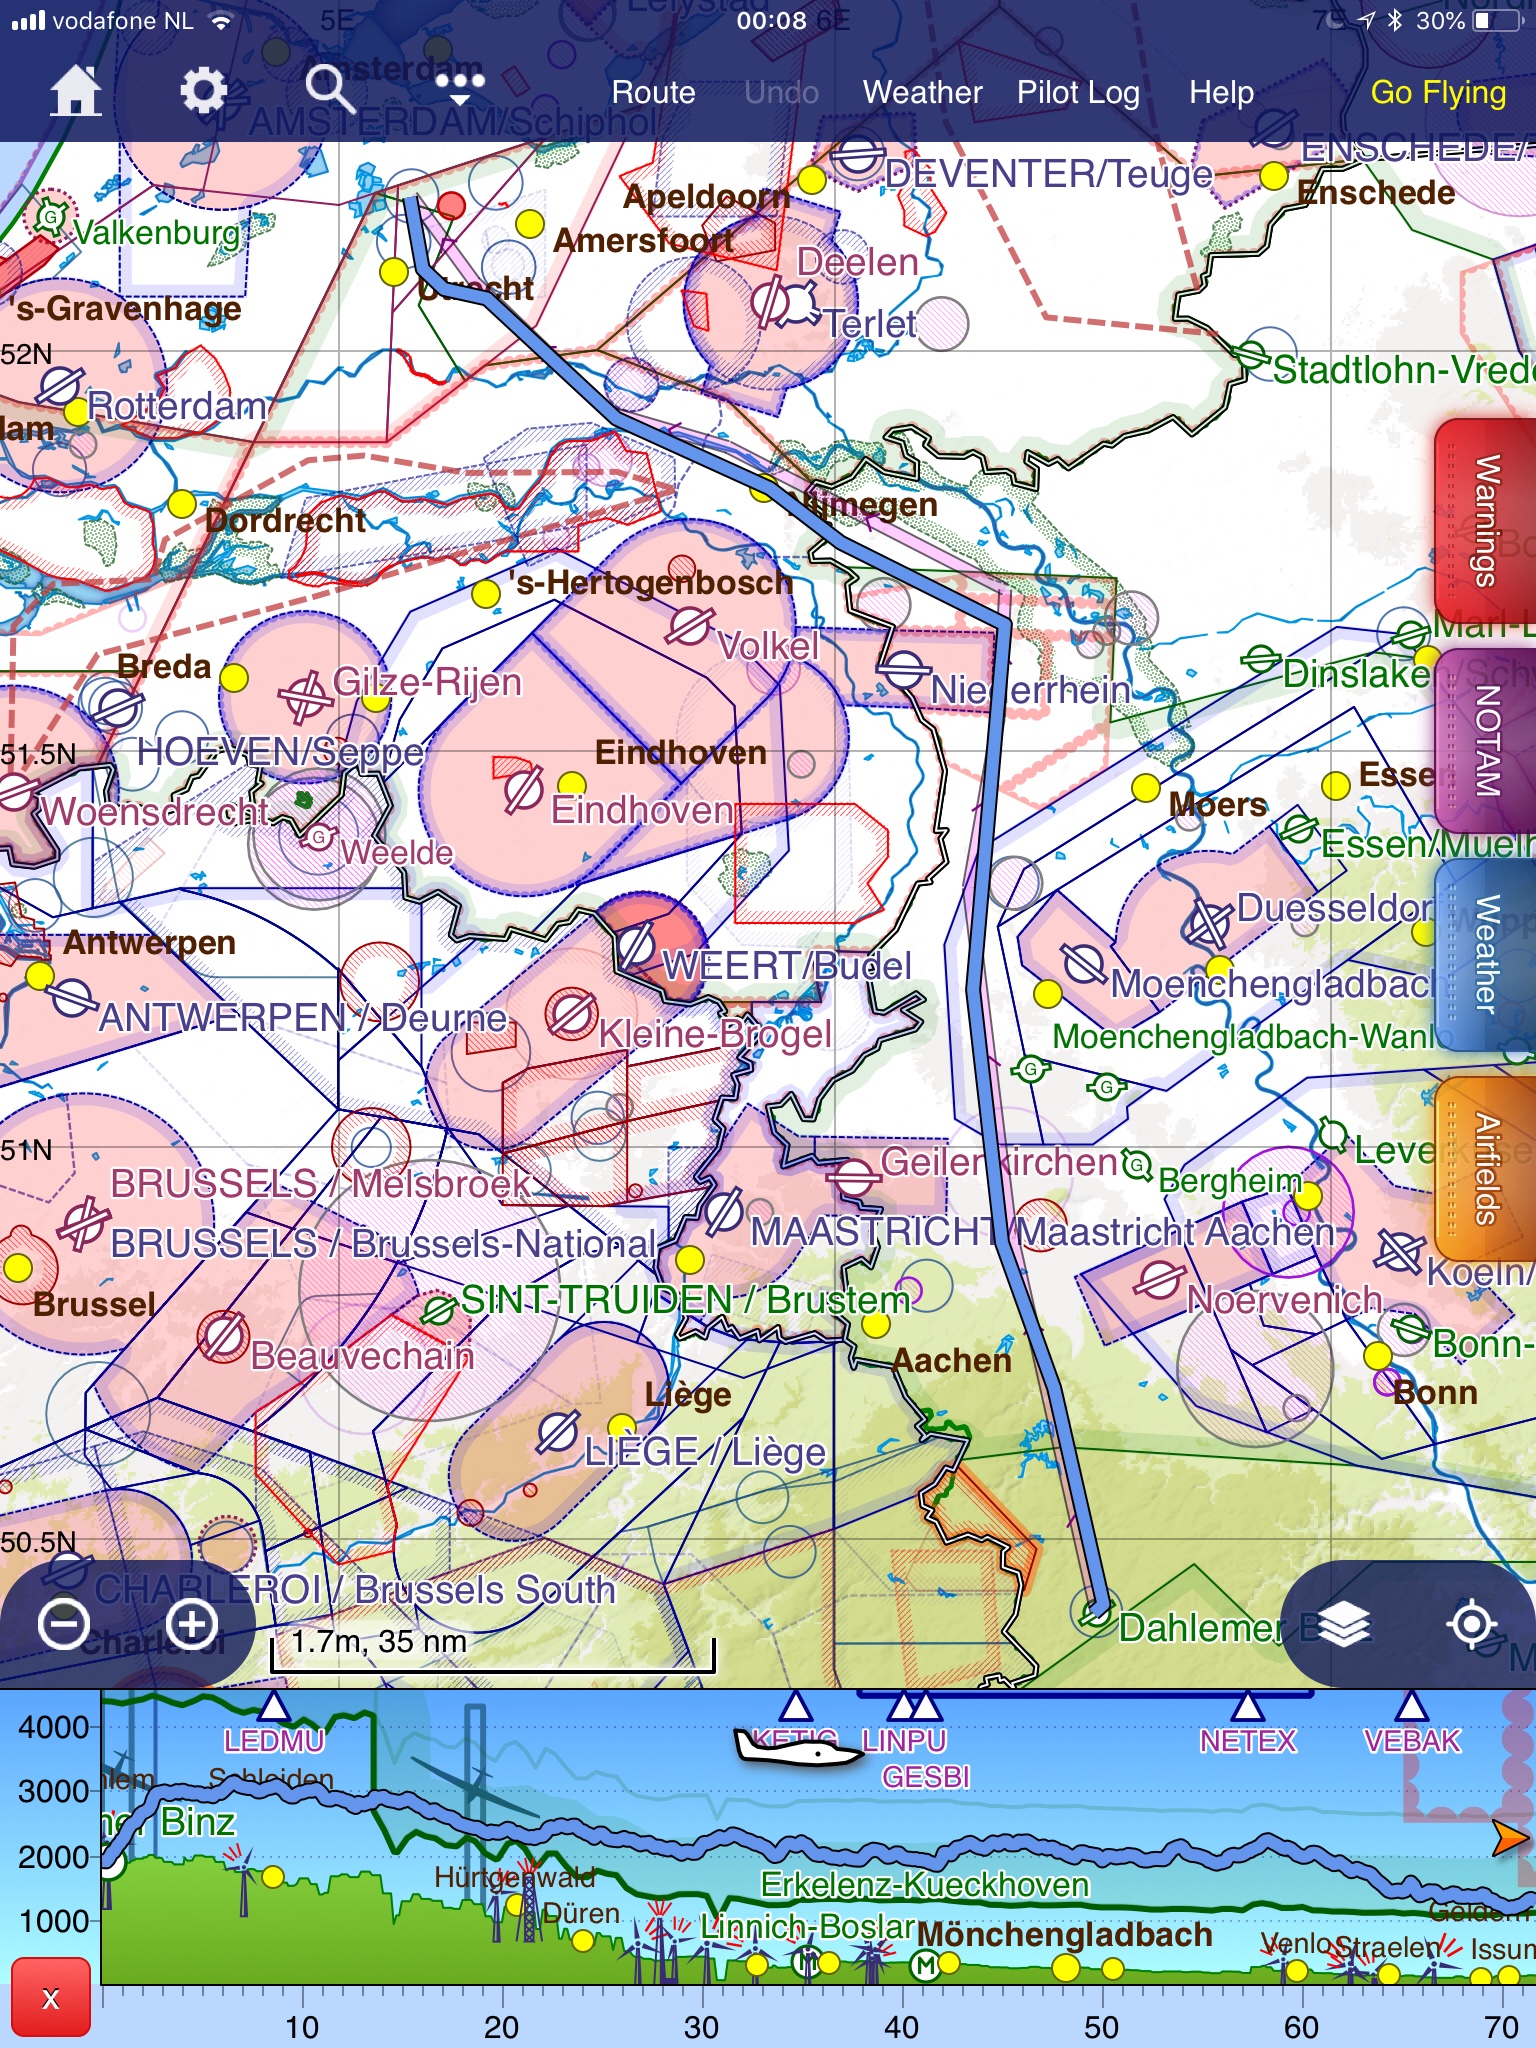Select the WEERT/Budel airfield symbol
This screenshot has height=2048, width=1536.
click(x=636, y=945)
